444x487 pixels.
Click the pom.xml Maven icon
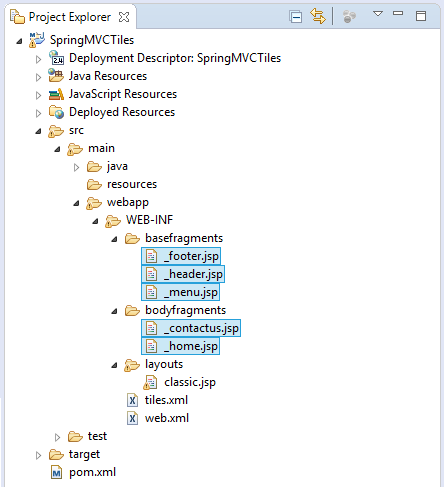56,472
